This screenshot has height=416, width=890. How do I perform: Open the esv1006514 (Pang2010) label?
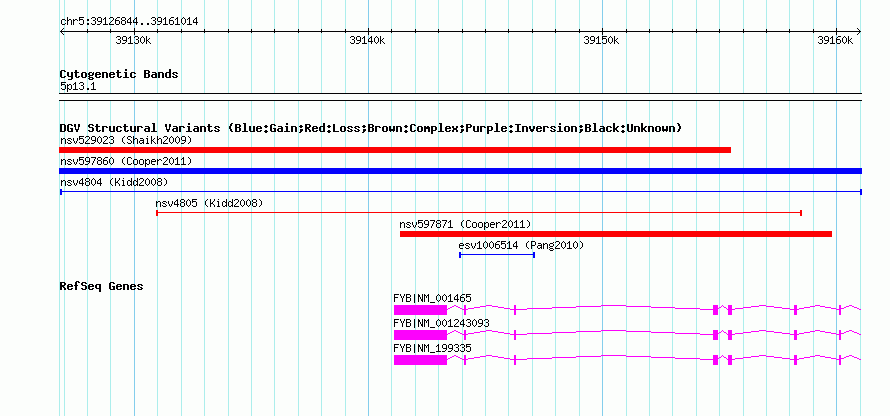tap(521, 245)
